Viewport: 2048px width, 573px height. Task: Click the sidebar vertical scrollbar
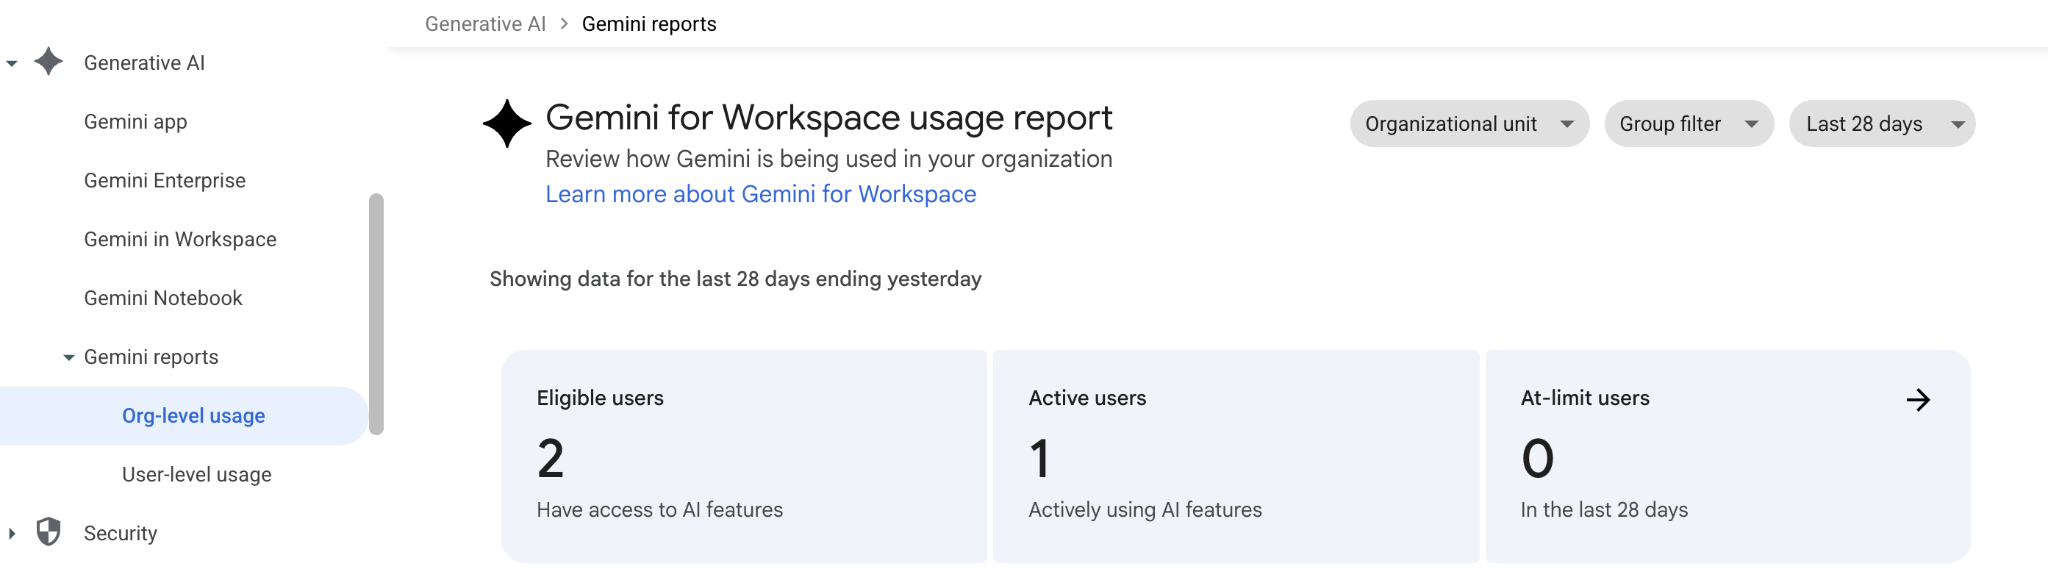pyautogui.click(x=376, y=314)
